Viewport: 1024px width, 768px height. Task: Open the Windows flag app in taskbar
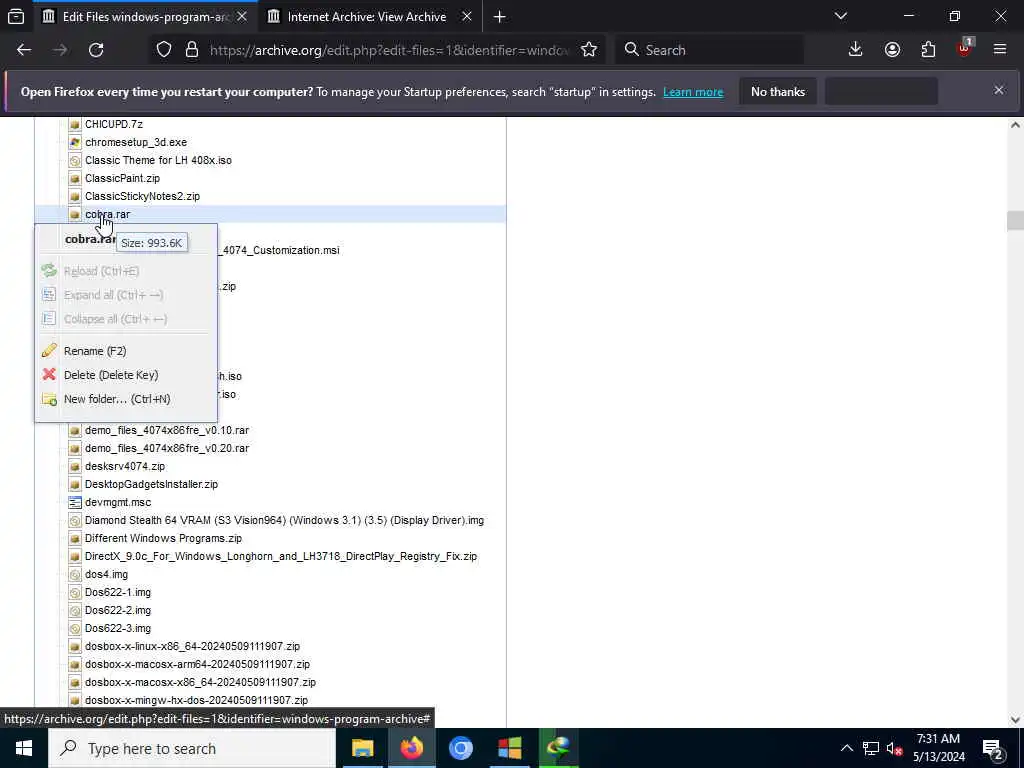[x=509, y=748]
